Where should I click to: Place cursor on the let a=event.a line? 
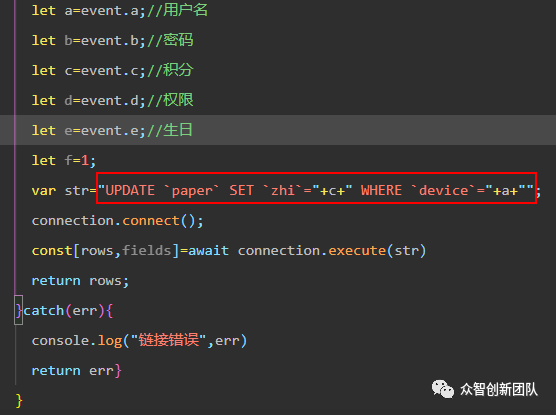click(119, 10)
